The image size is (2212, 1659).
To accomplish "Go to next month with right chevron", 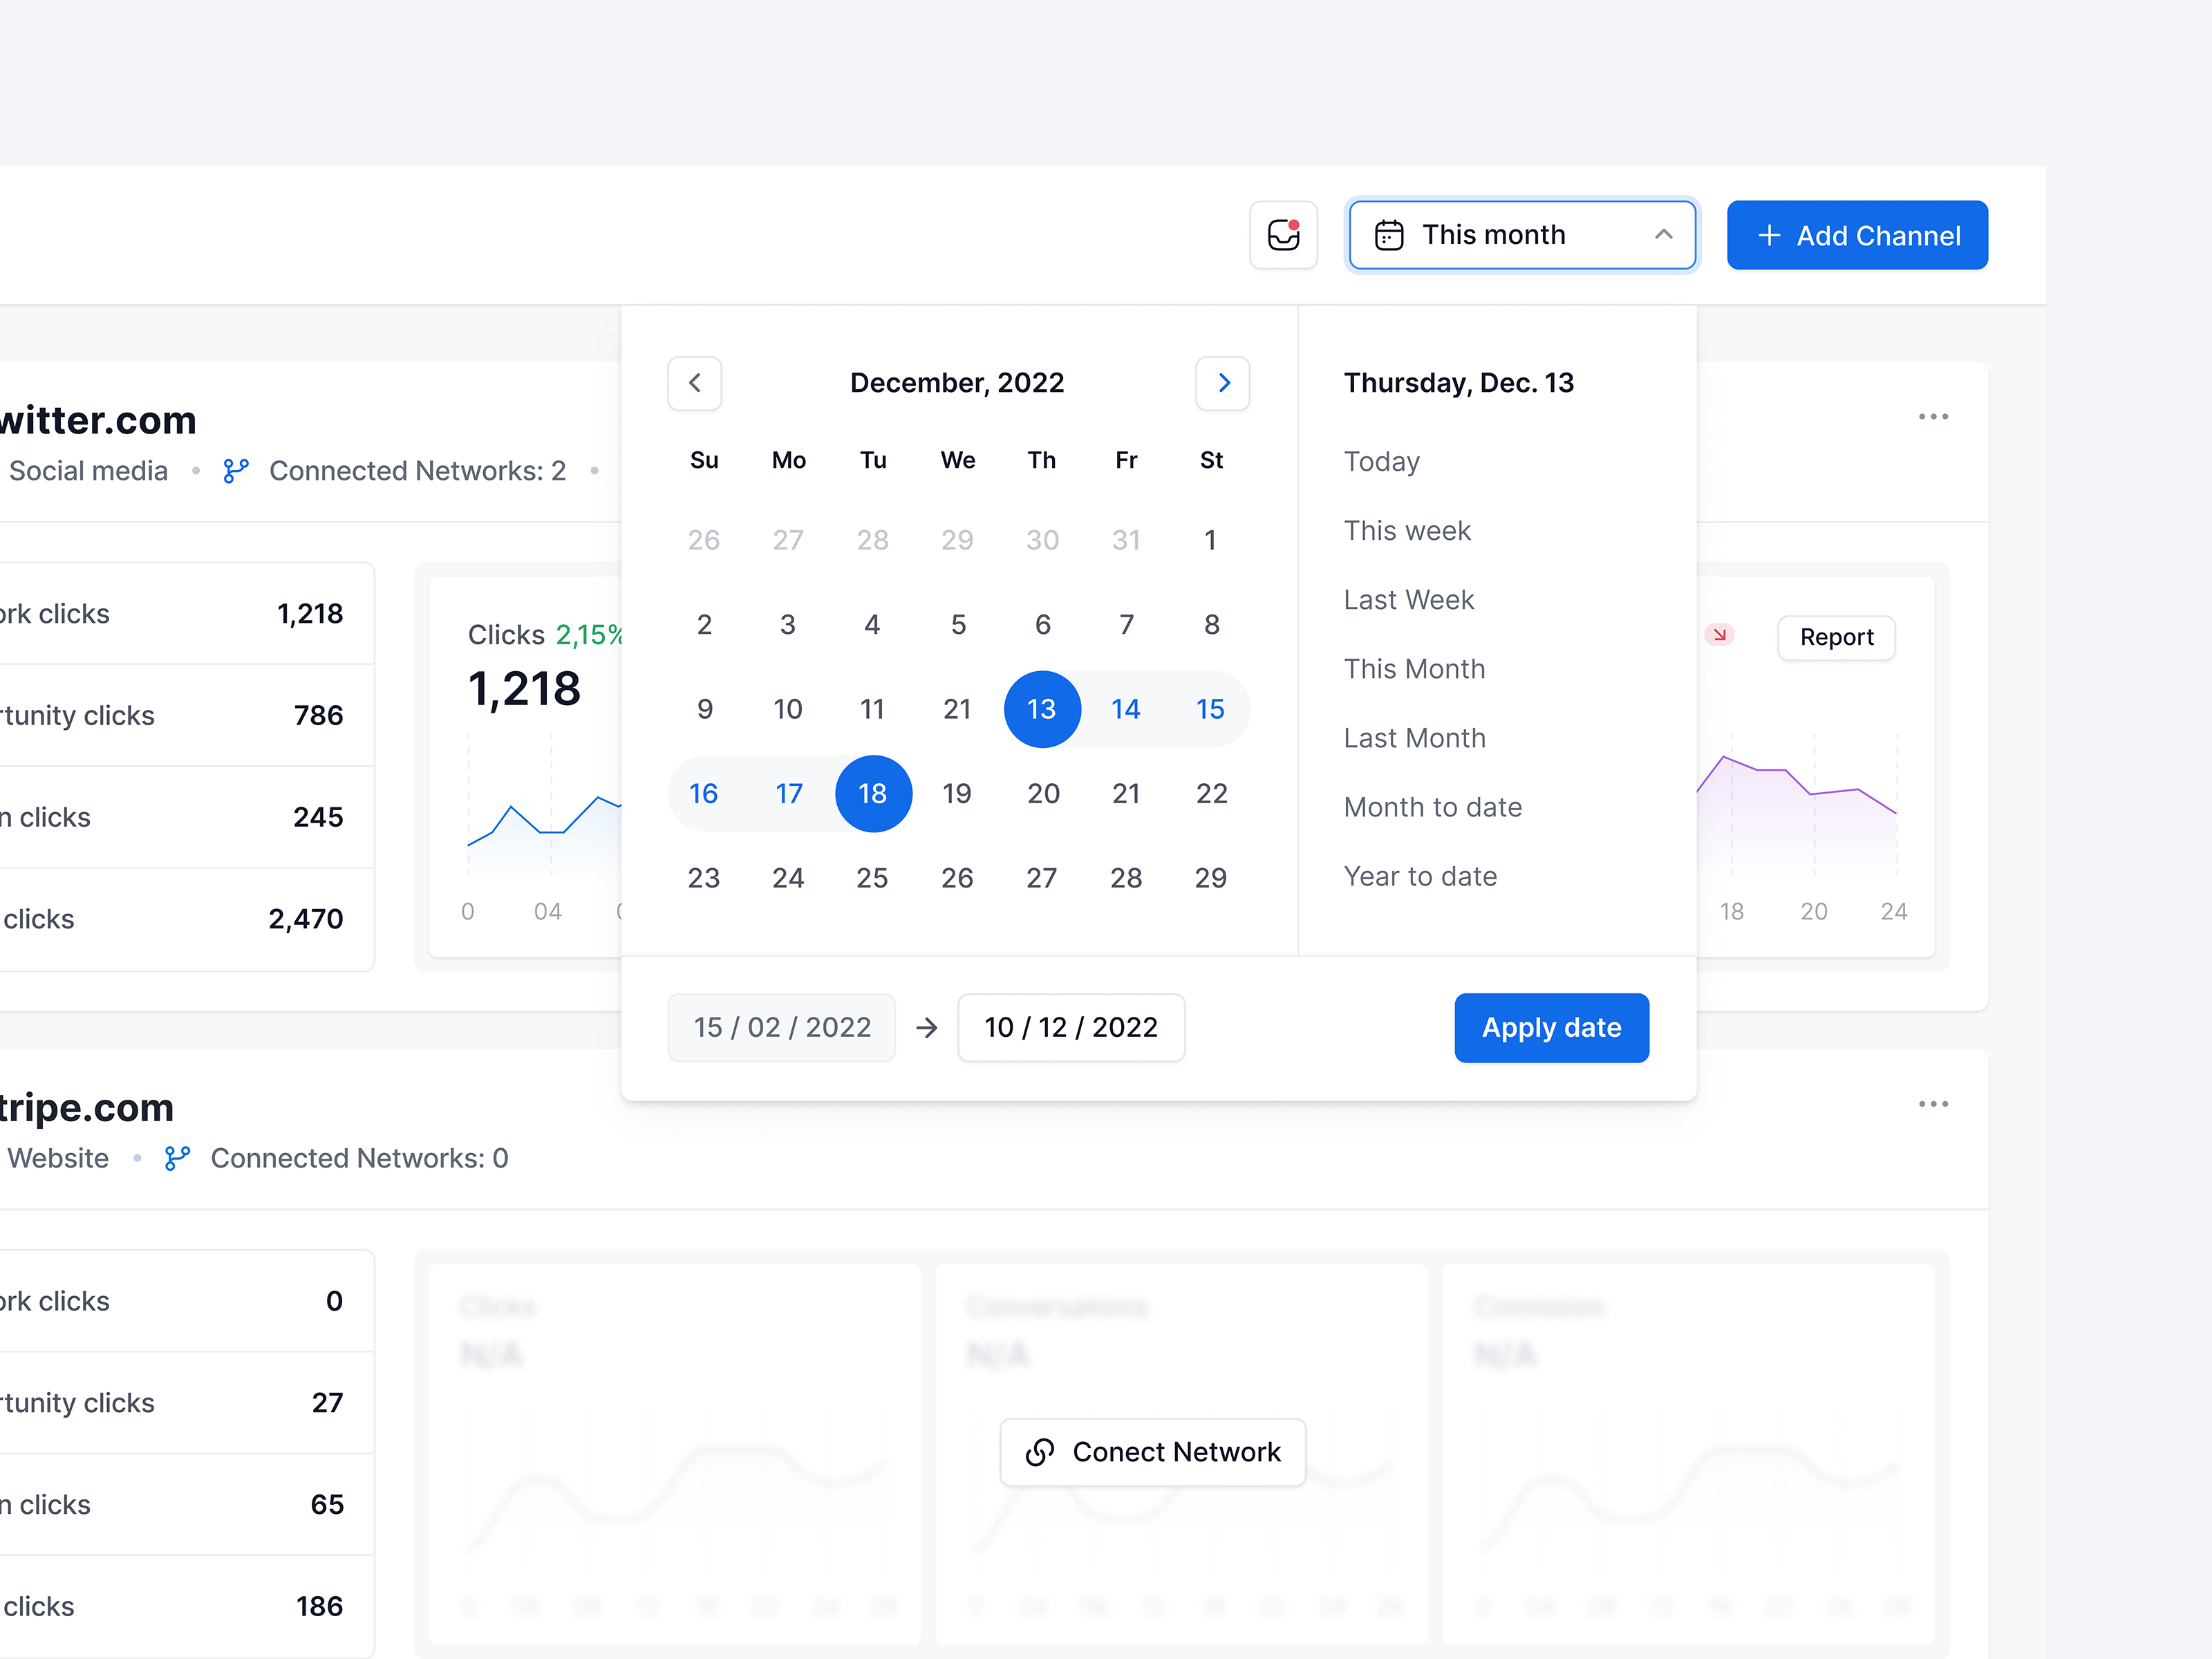I will point(1222,383).
